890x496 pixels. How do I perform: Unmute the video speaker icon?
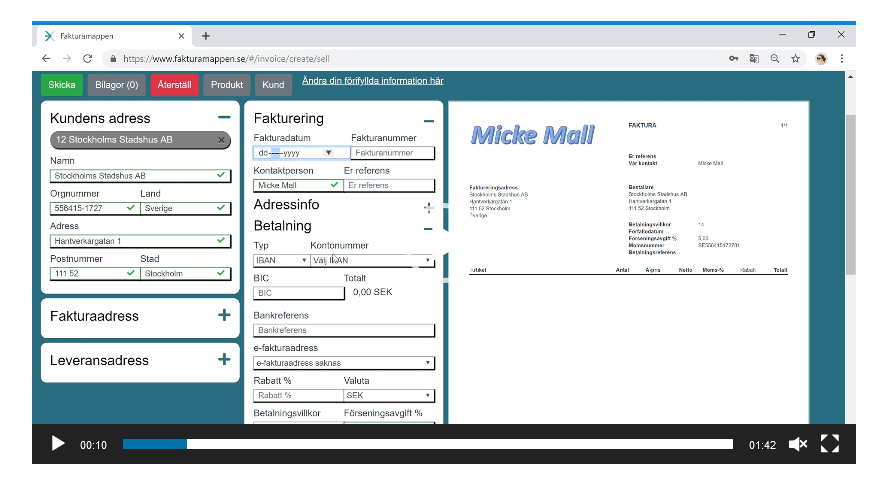[x=797, y=444]
